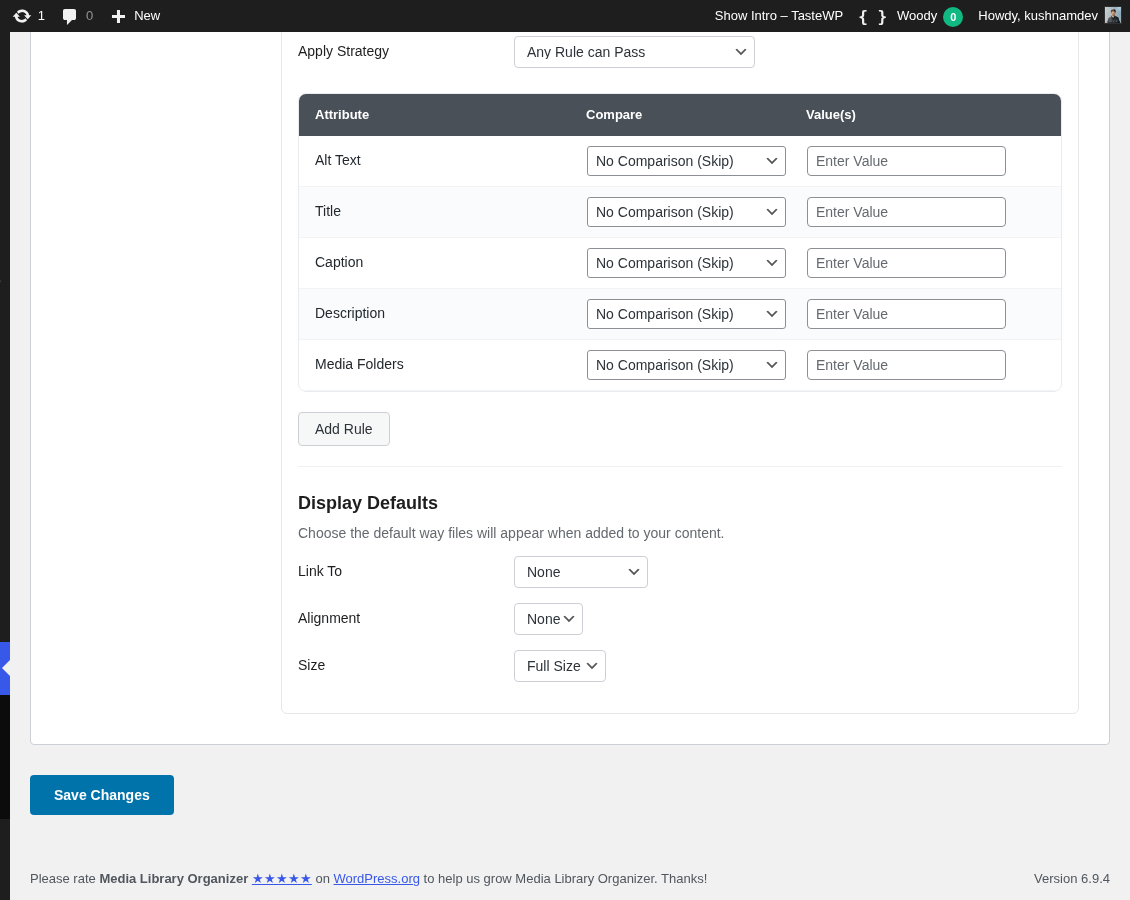Screen dimensions: 1130x900
Task: Open the Alt Text comparison dropdown
Action: 686,161
